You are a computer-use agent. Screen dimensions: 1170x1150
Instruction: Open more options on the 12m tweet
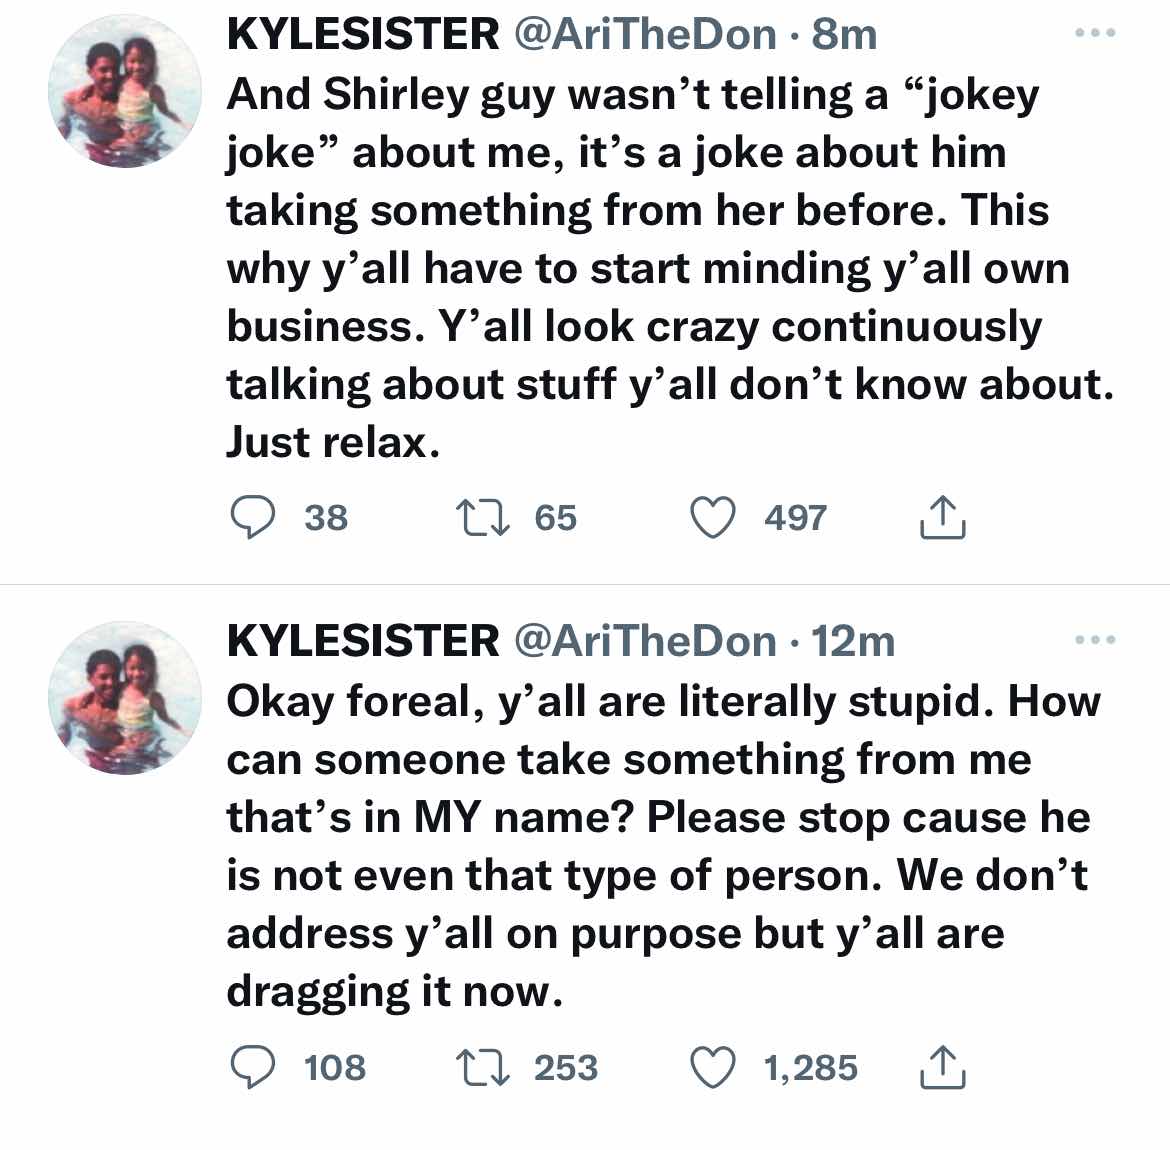1094,640
